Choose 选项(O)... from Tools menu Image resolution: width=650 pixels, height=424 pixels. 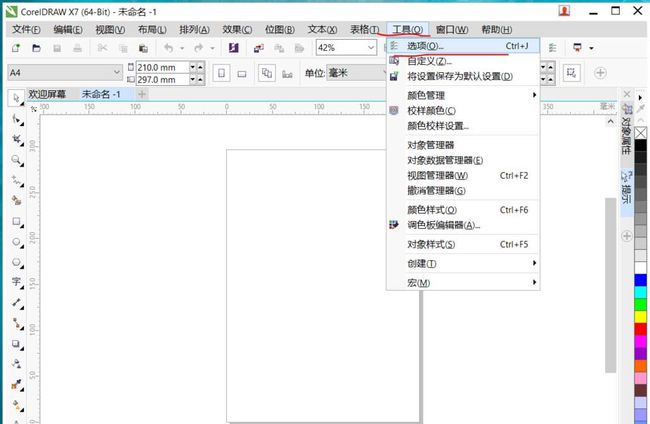pos(463,46)
